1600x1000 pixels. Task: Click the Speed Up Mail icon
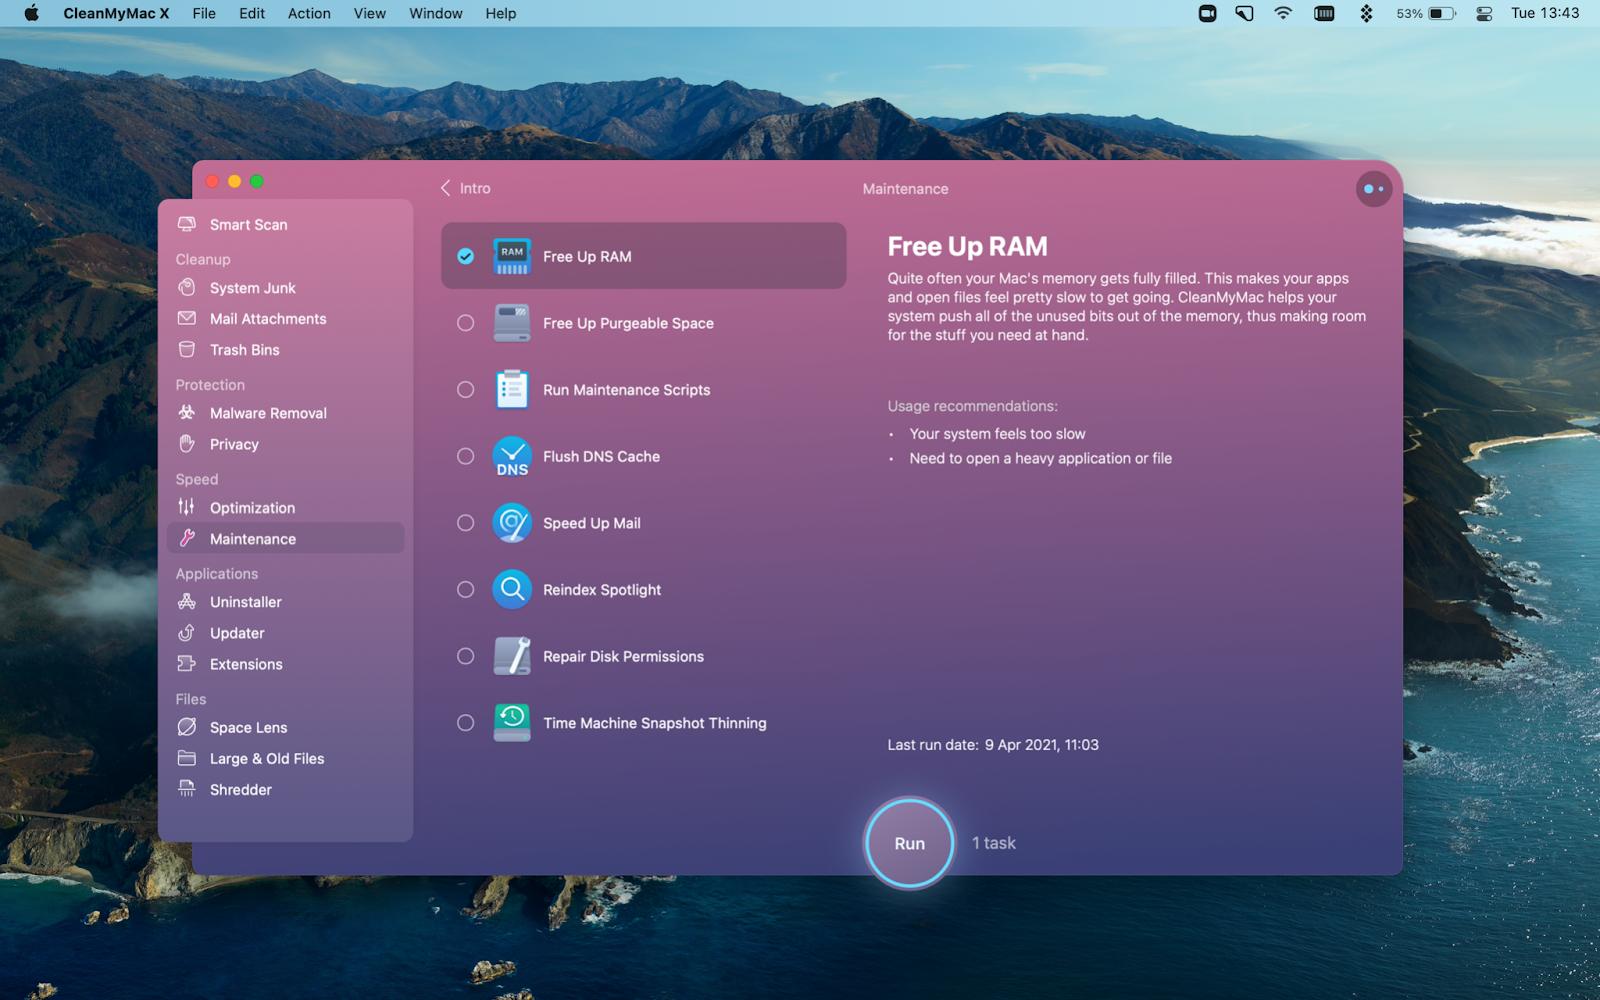click(x=512, y=523)
